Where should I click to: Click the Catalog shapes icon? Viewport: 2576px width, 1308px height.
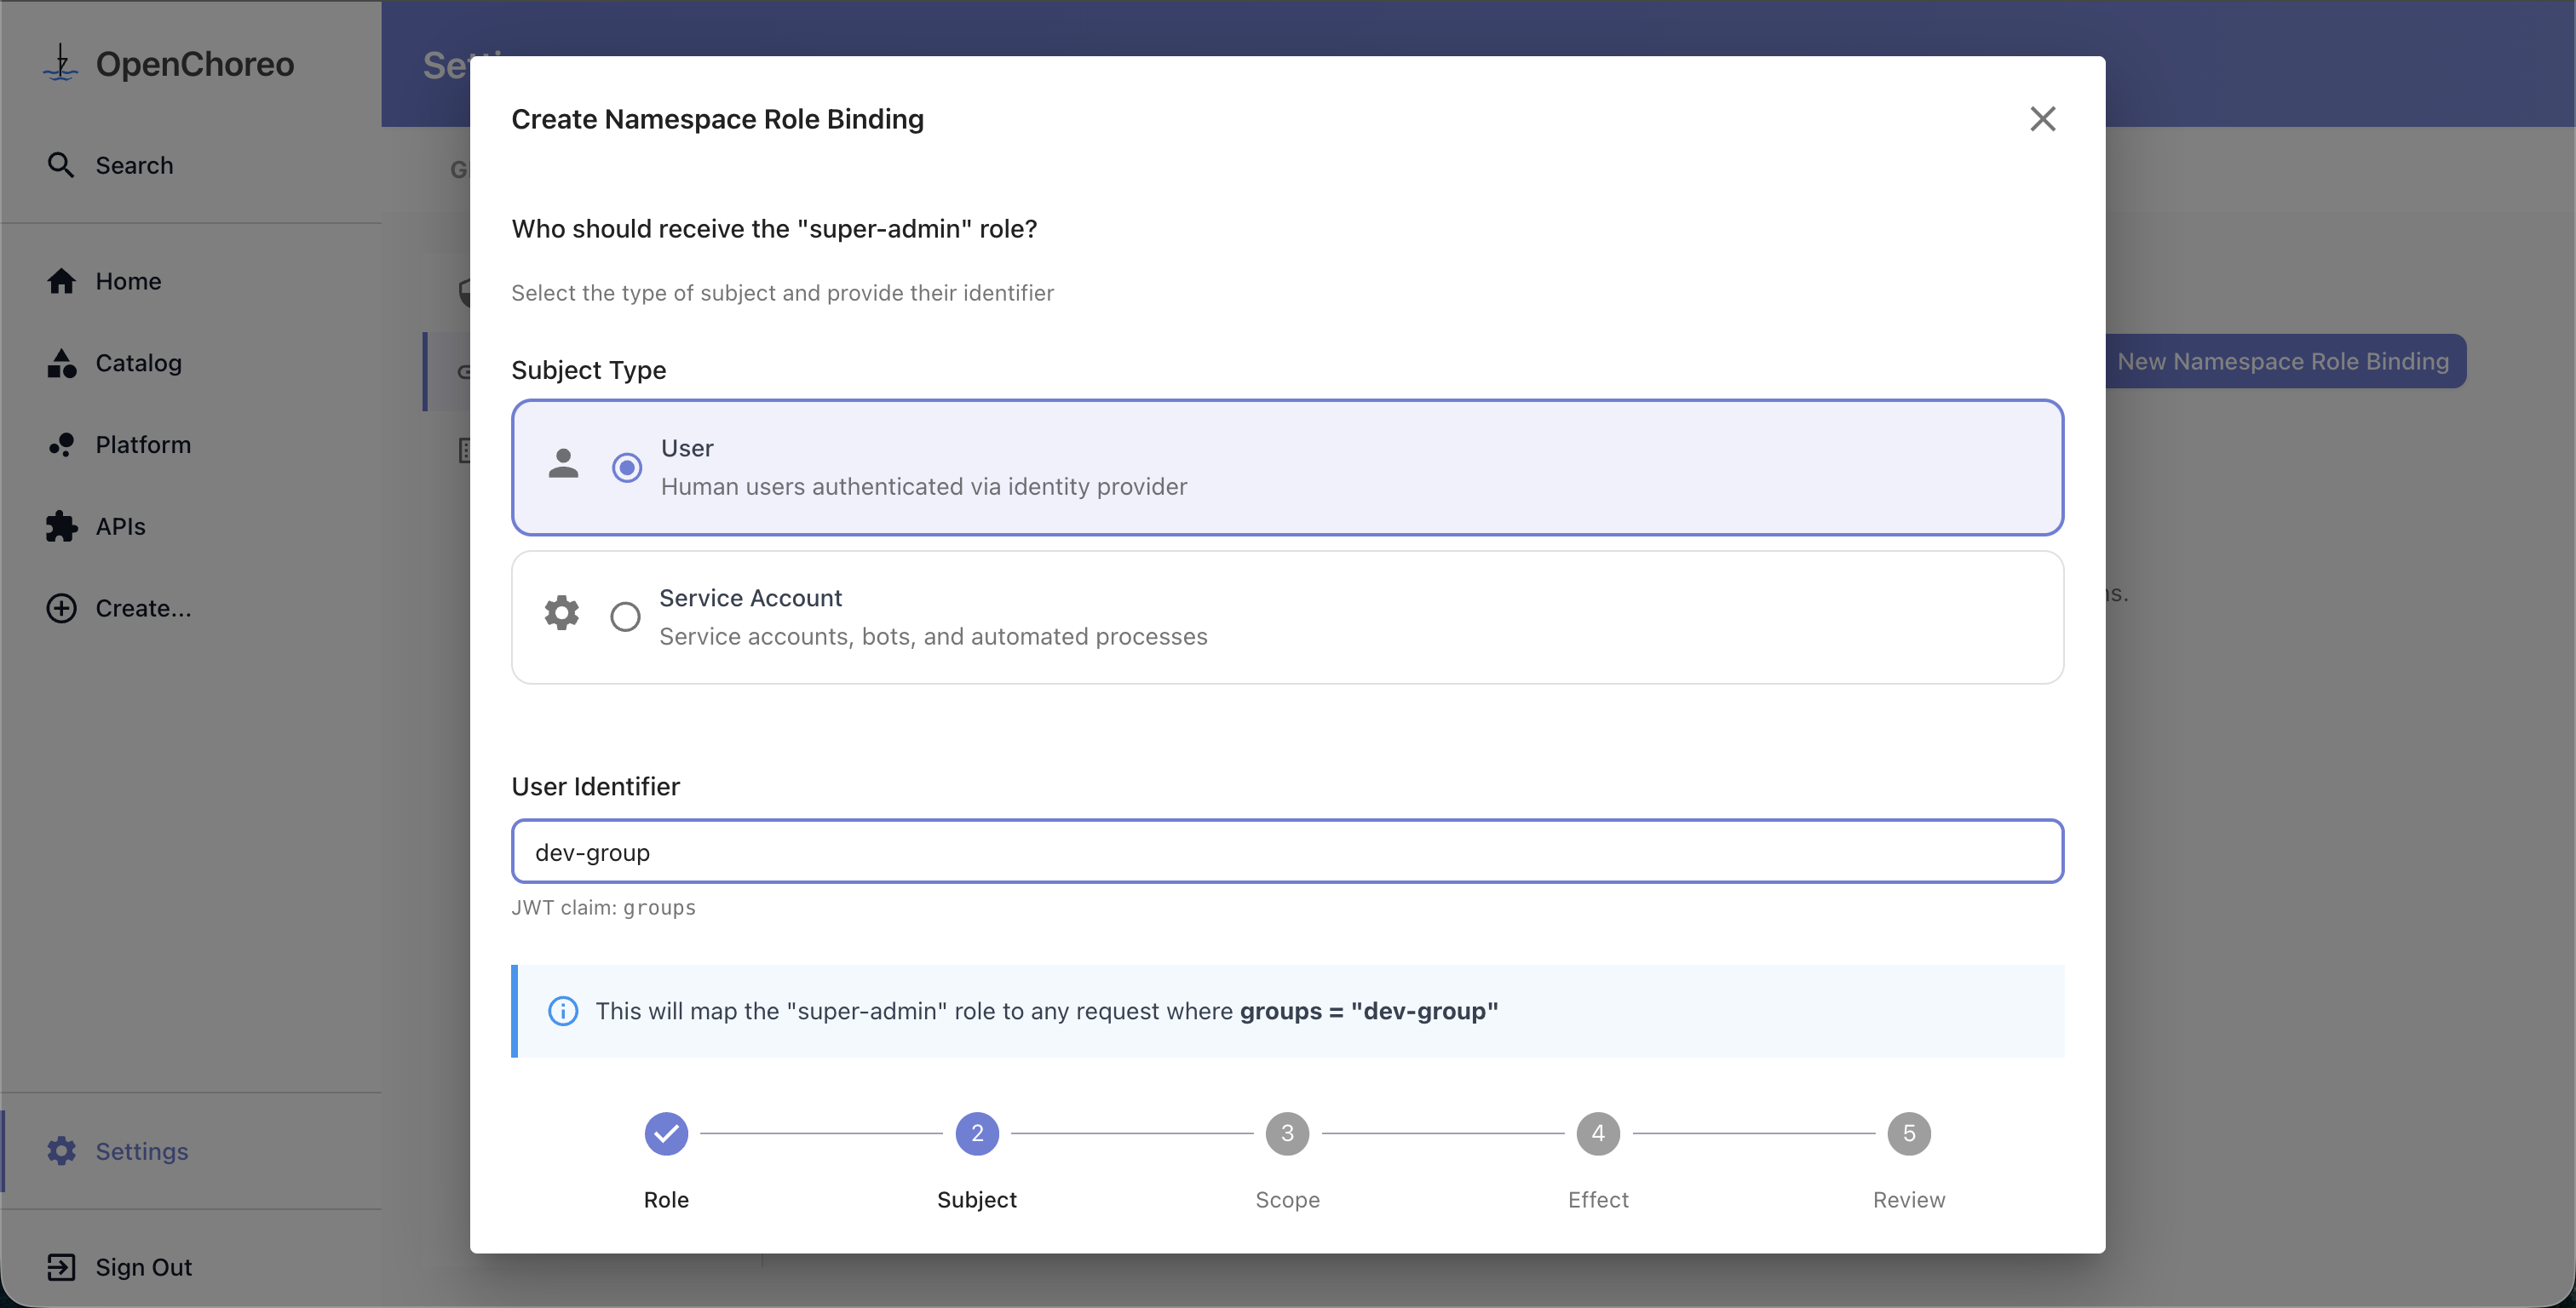(61, 363)
